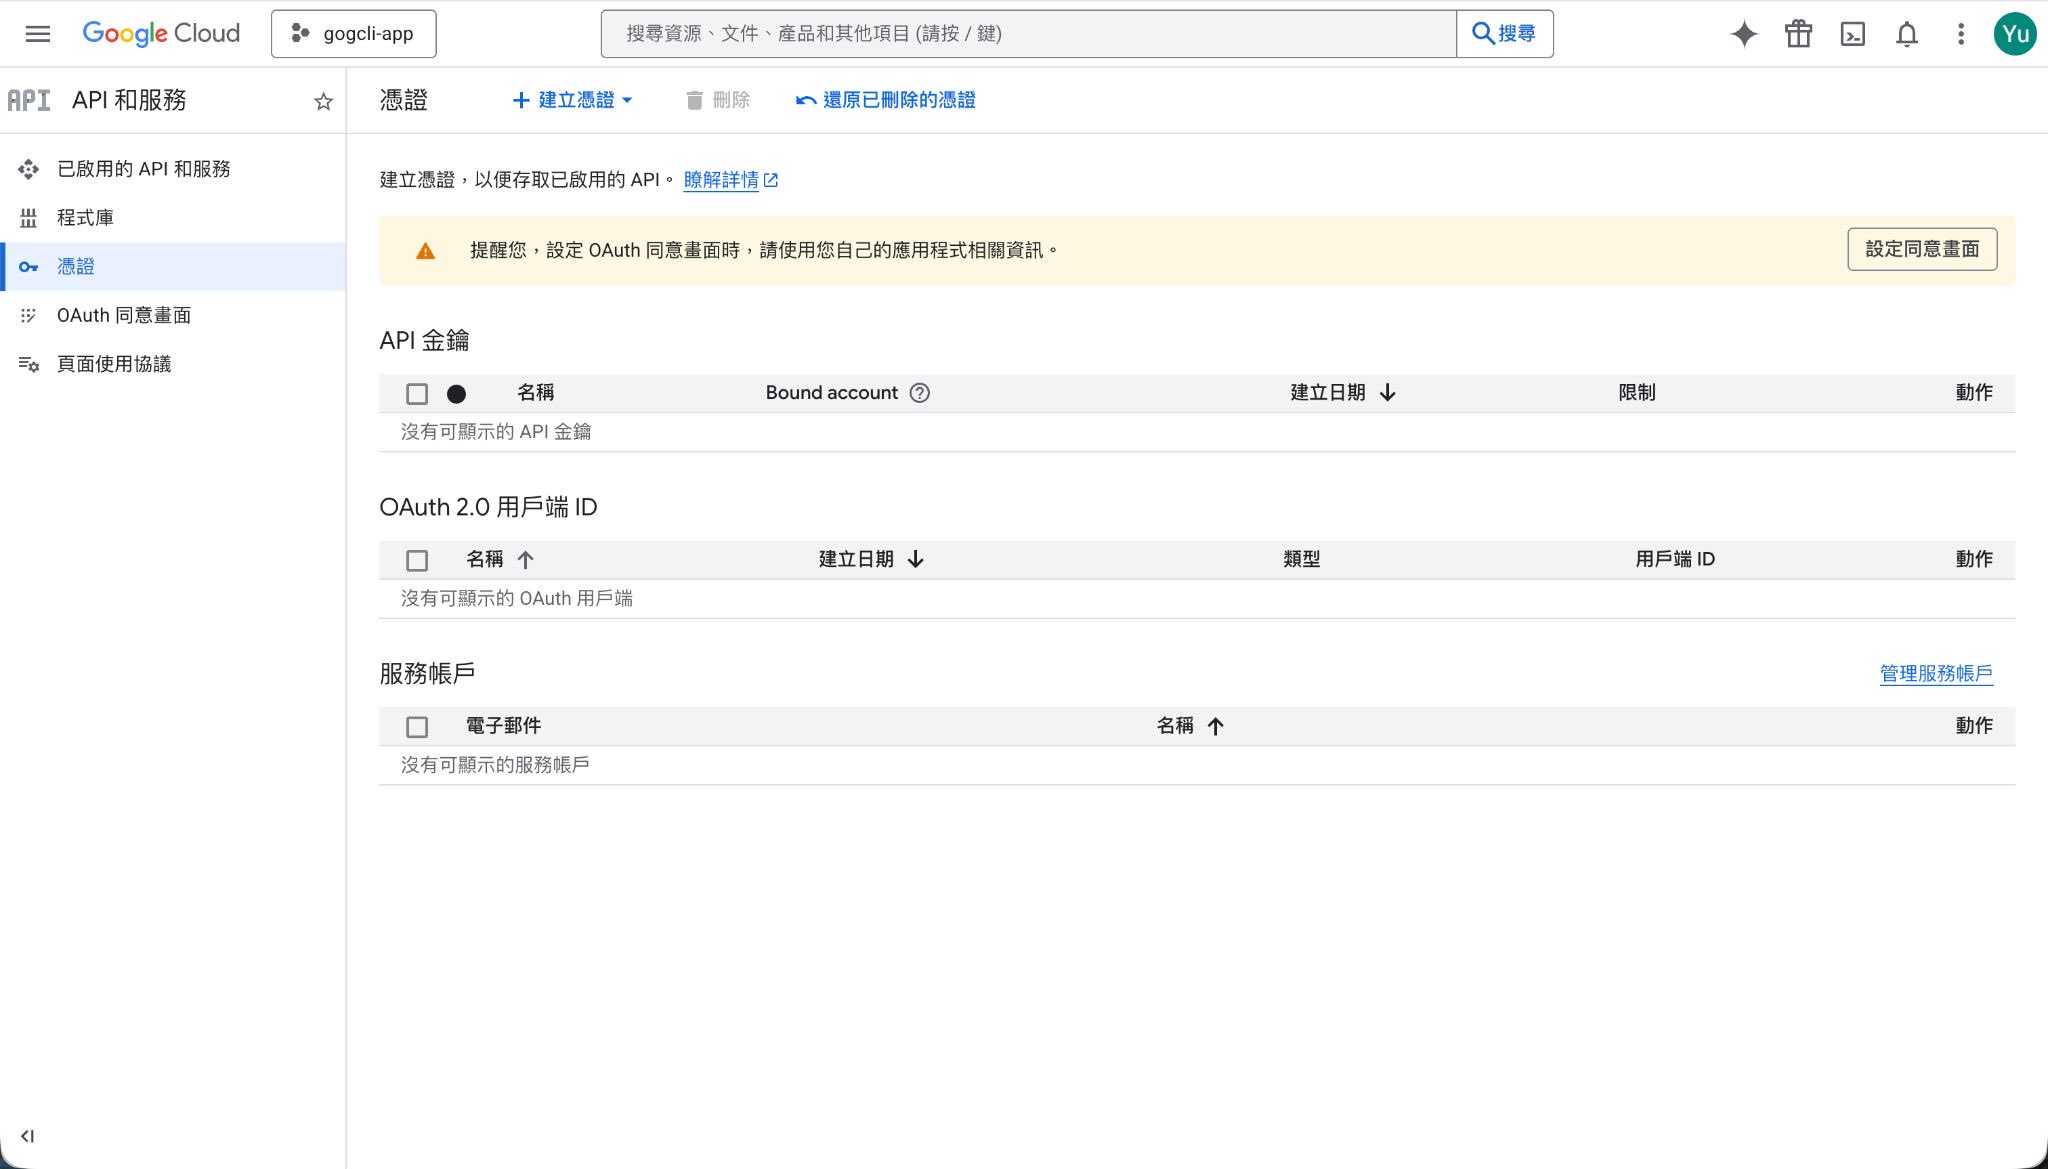Open the hamburger navigation menu

37,34
